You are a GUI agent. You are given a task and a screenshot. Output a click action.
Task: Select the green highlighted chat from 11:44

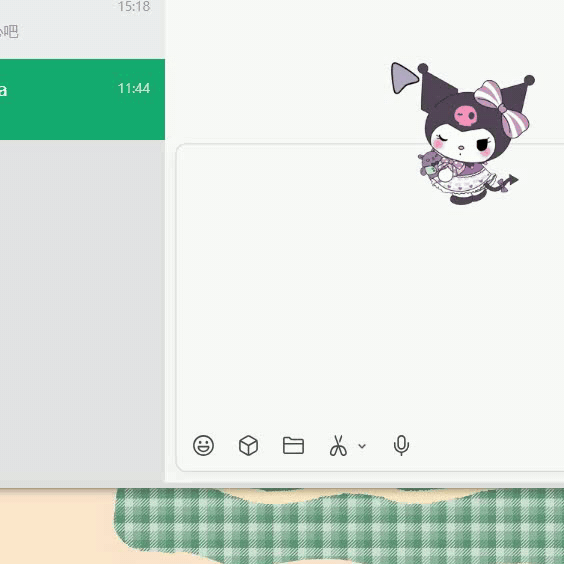tap(82, 99)
